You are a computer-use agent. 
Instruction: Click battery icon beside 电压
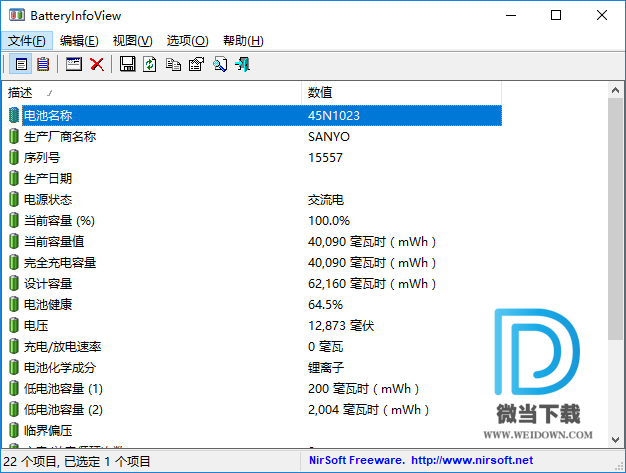pyautogui.click(x=14, y=325)
